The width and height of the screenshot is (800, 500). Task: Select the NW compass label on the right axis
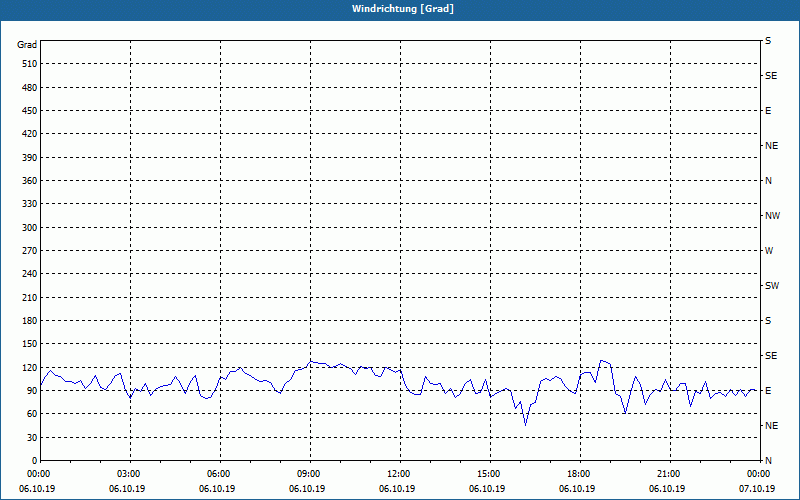click(x=772, y=216)
